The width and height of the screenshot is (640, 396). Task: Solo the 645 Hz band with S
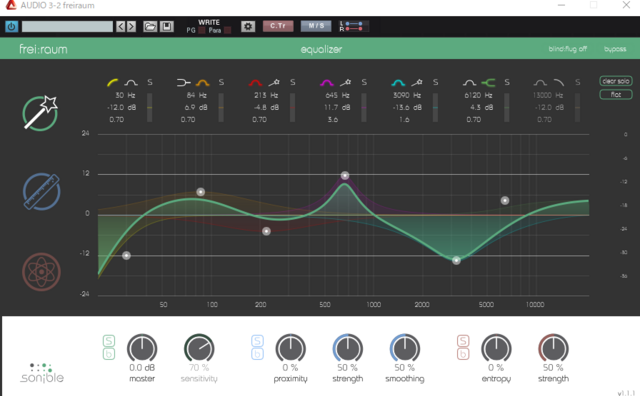364,82
